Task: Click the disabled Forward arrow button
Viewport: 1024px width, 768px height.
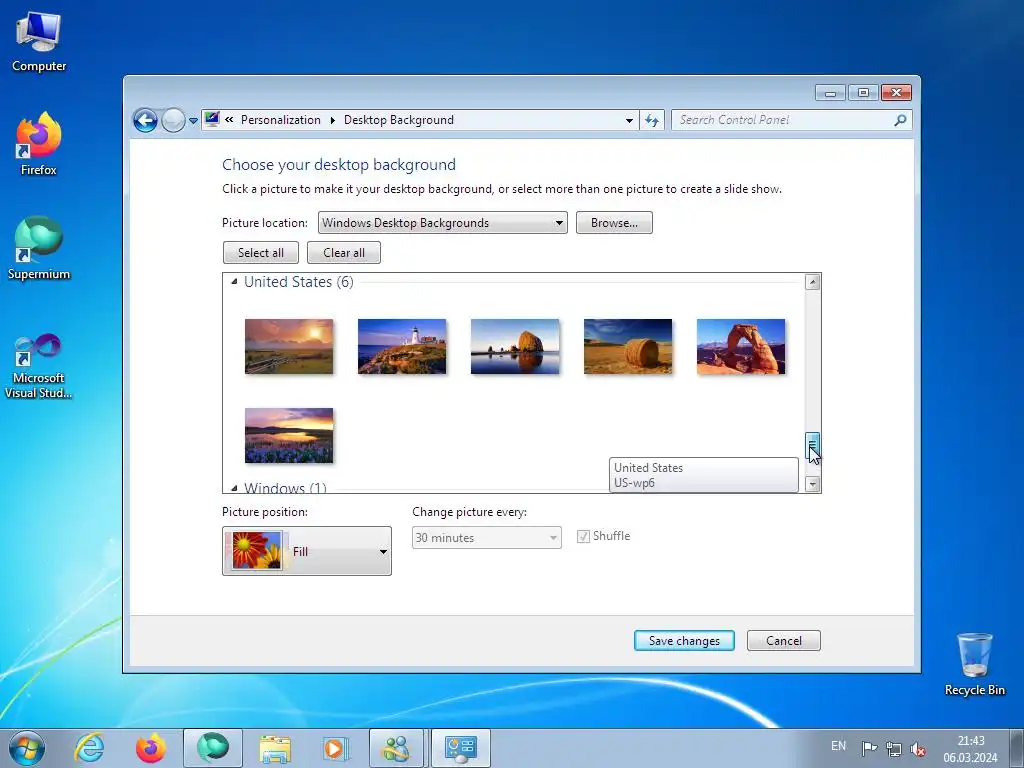Action: (x=173, y=120)
